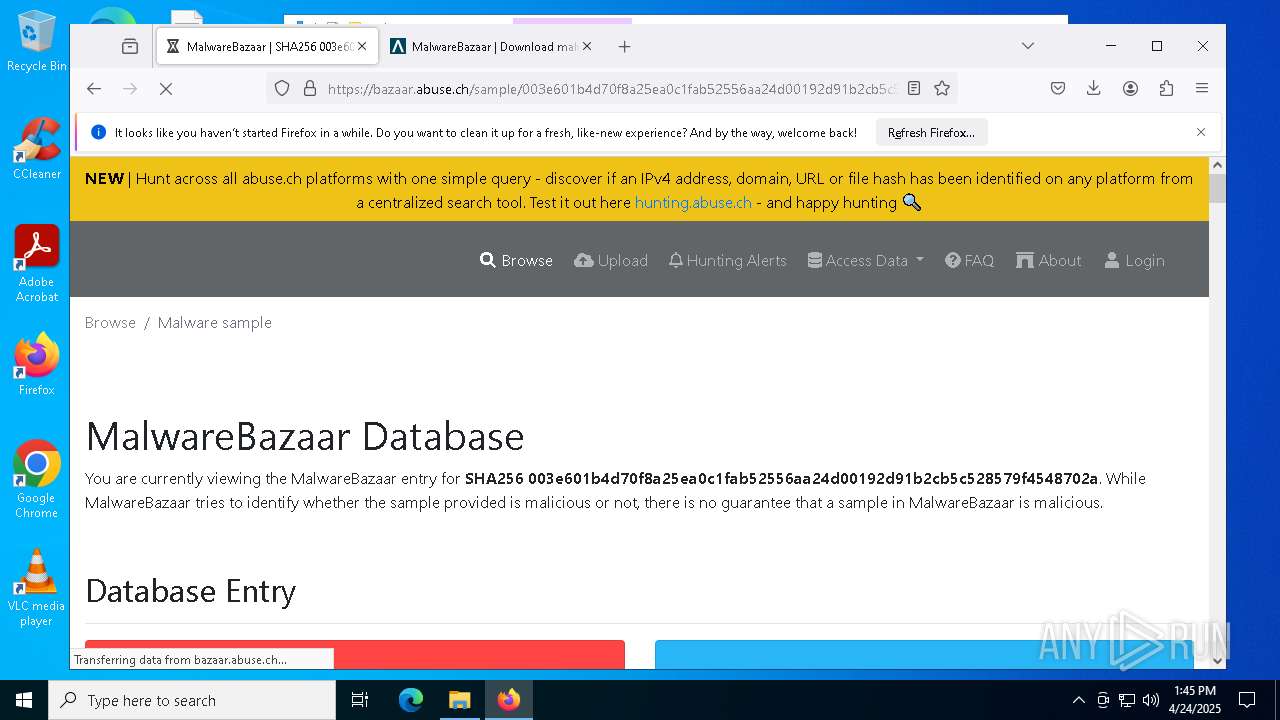Follow the hunting.abuse.ch link

pyautogui.click(x=693, y=202)
